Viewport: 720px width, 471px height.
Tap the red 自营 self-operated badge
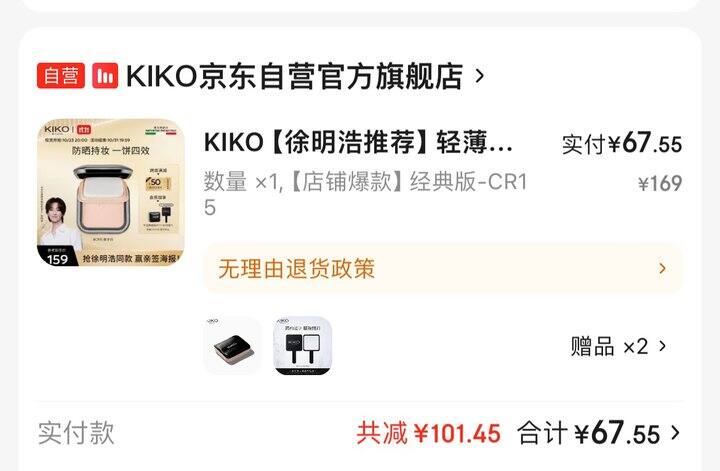click(x=61, y=76)
